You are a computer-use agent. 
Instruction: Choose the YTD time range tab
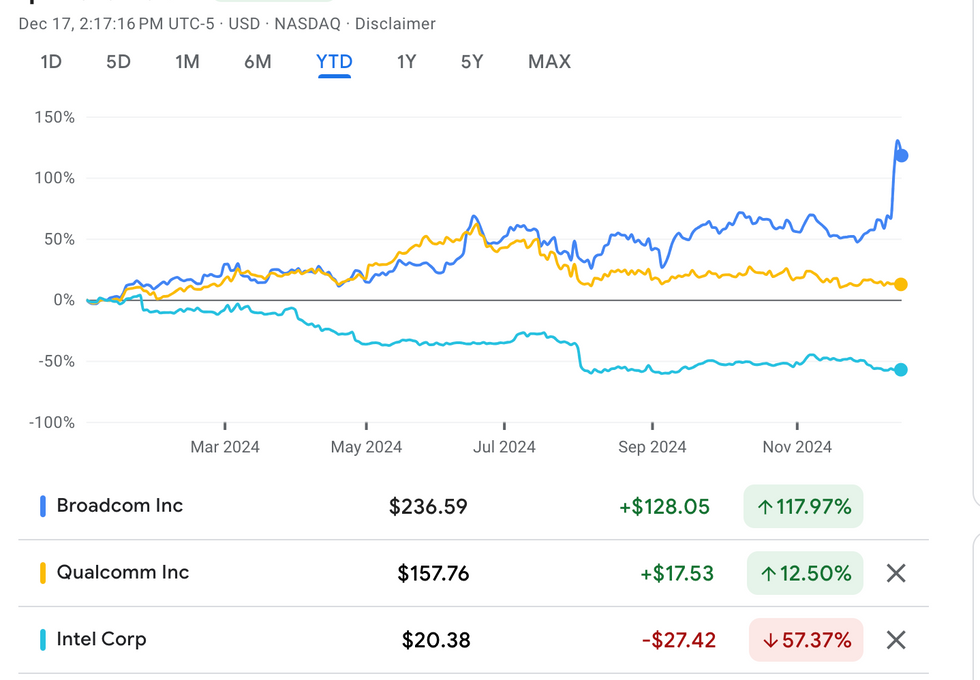[334, 62]
